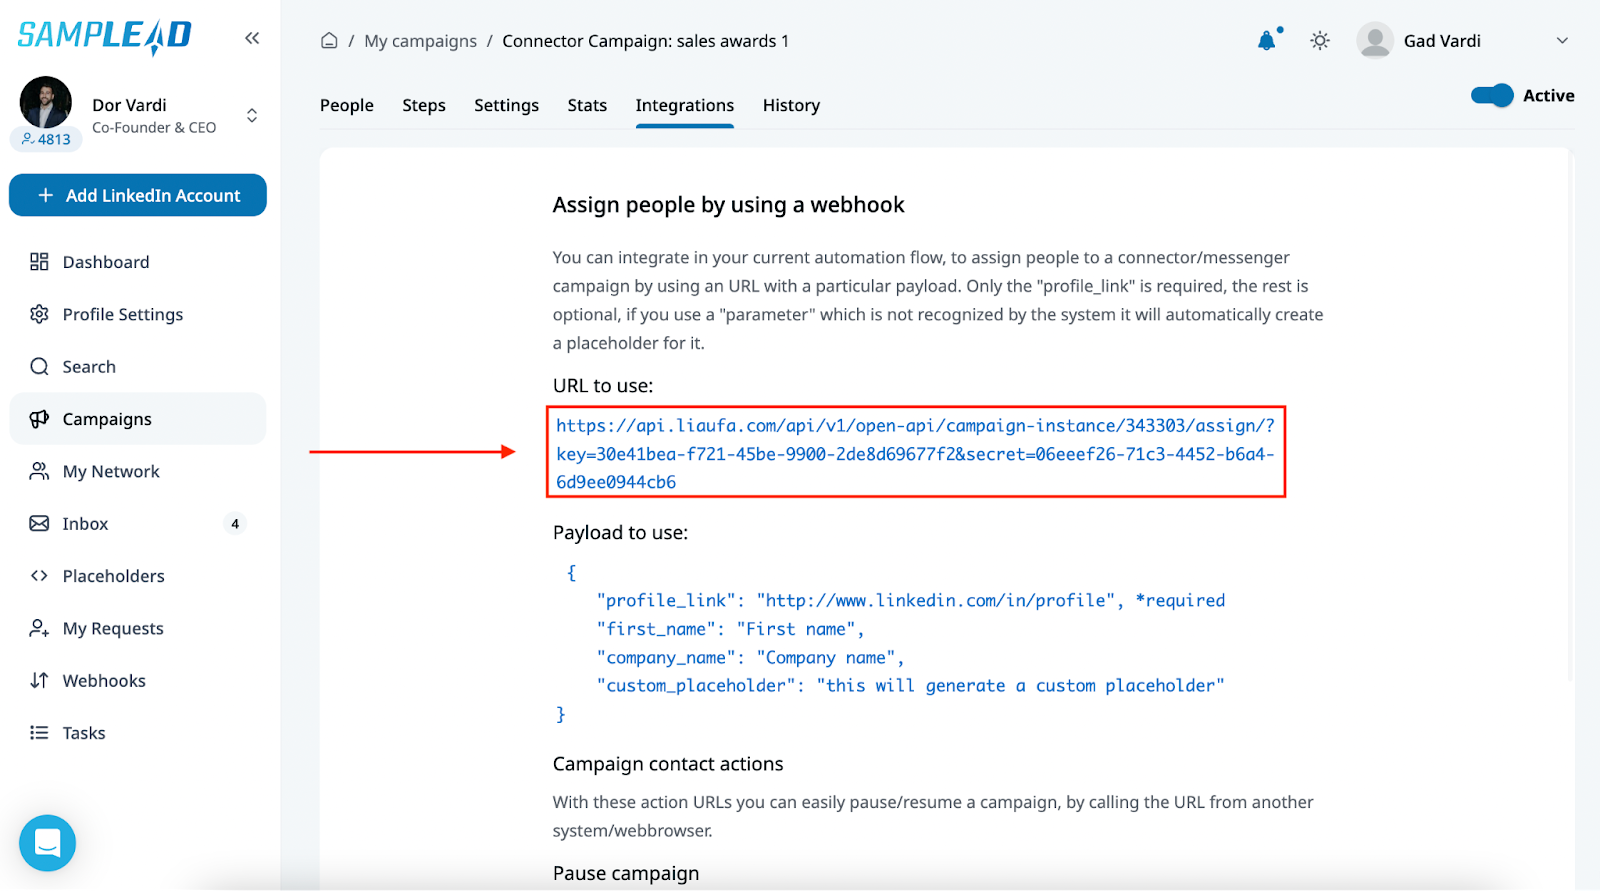Screen dimensions: 1600x891
Task: Click Dor Vardi's profile photo
Action: tap(46, 103)
